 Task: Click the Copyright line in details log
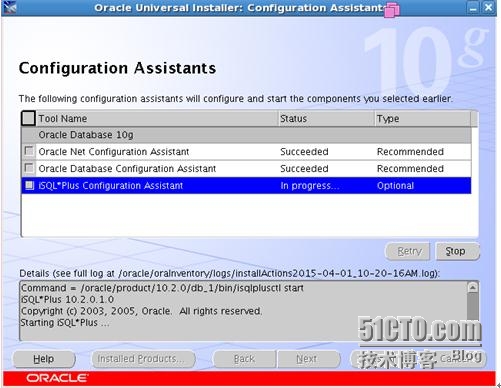(x=141, y=311)
